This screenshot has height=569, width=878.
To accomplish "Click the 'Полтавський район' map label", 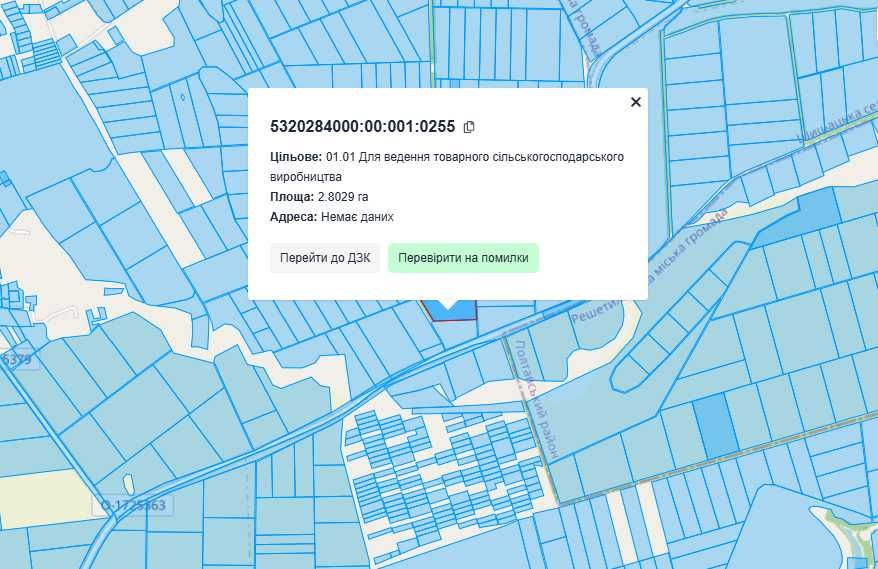I will tap(535, 399).
